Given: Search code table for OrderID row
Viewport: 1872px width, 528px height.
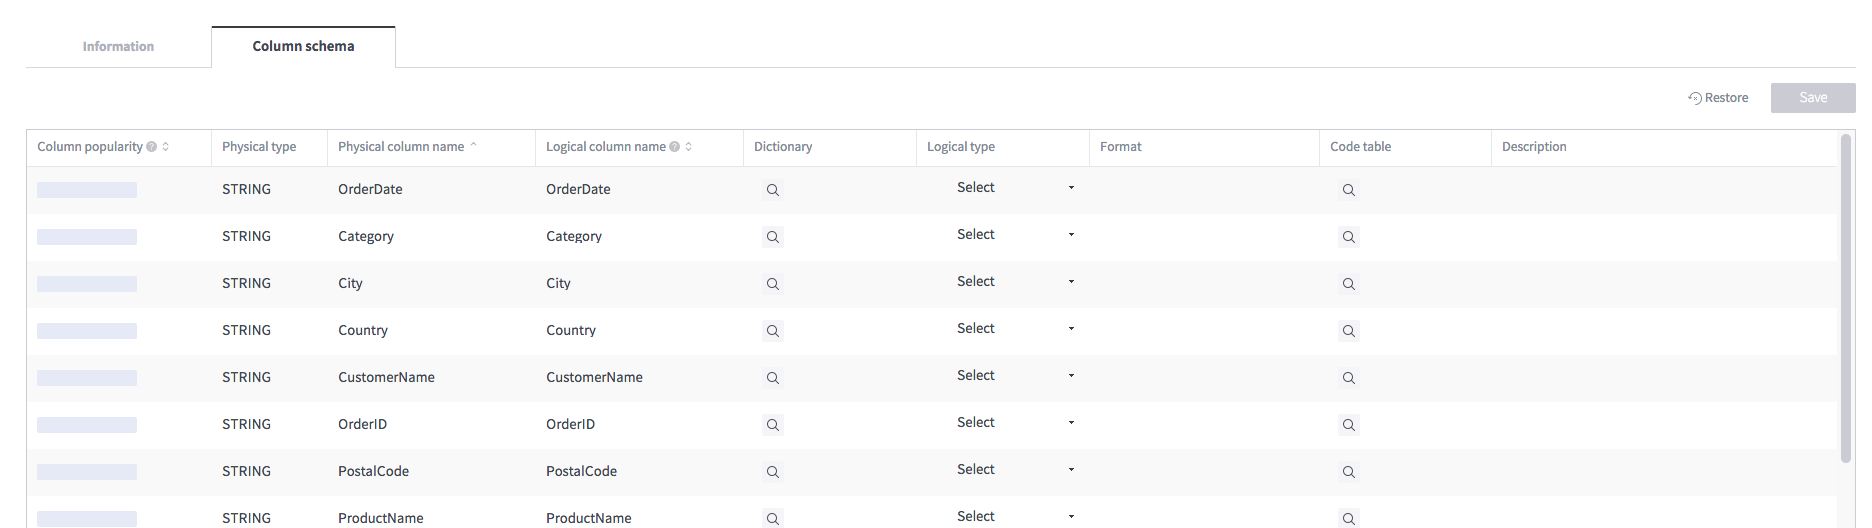Looking at the screenshot, I should click(x=1348, y=425).
